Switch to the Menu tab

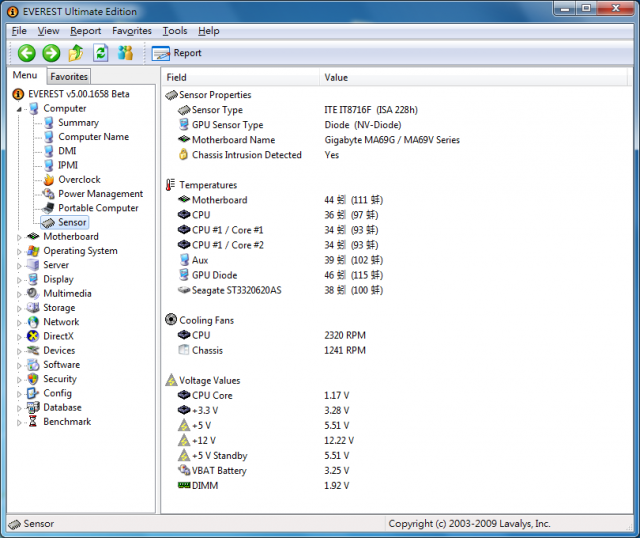click(x=25, y=75)
